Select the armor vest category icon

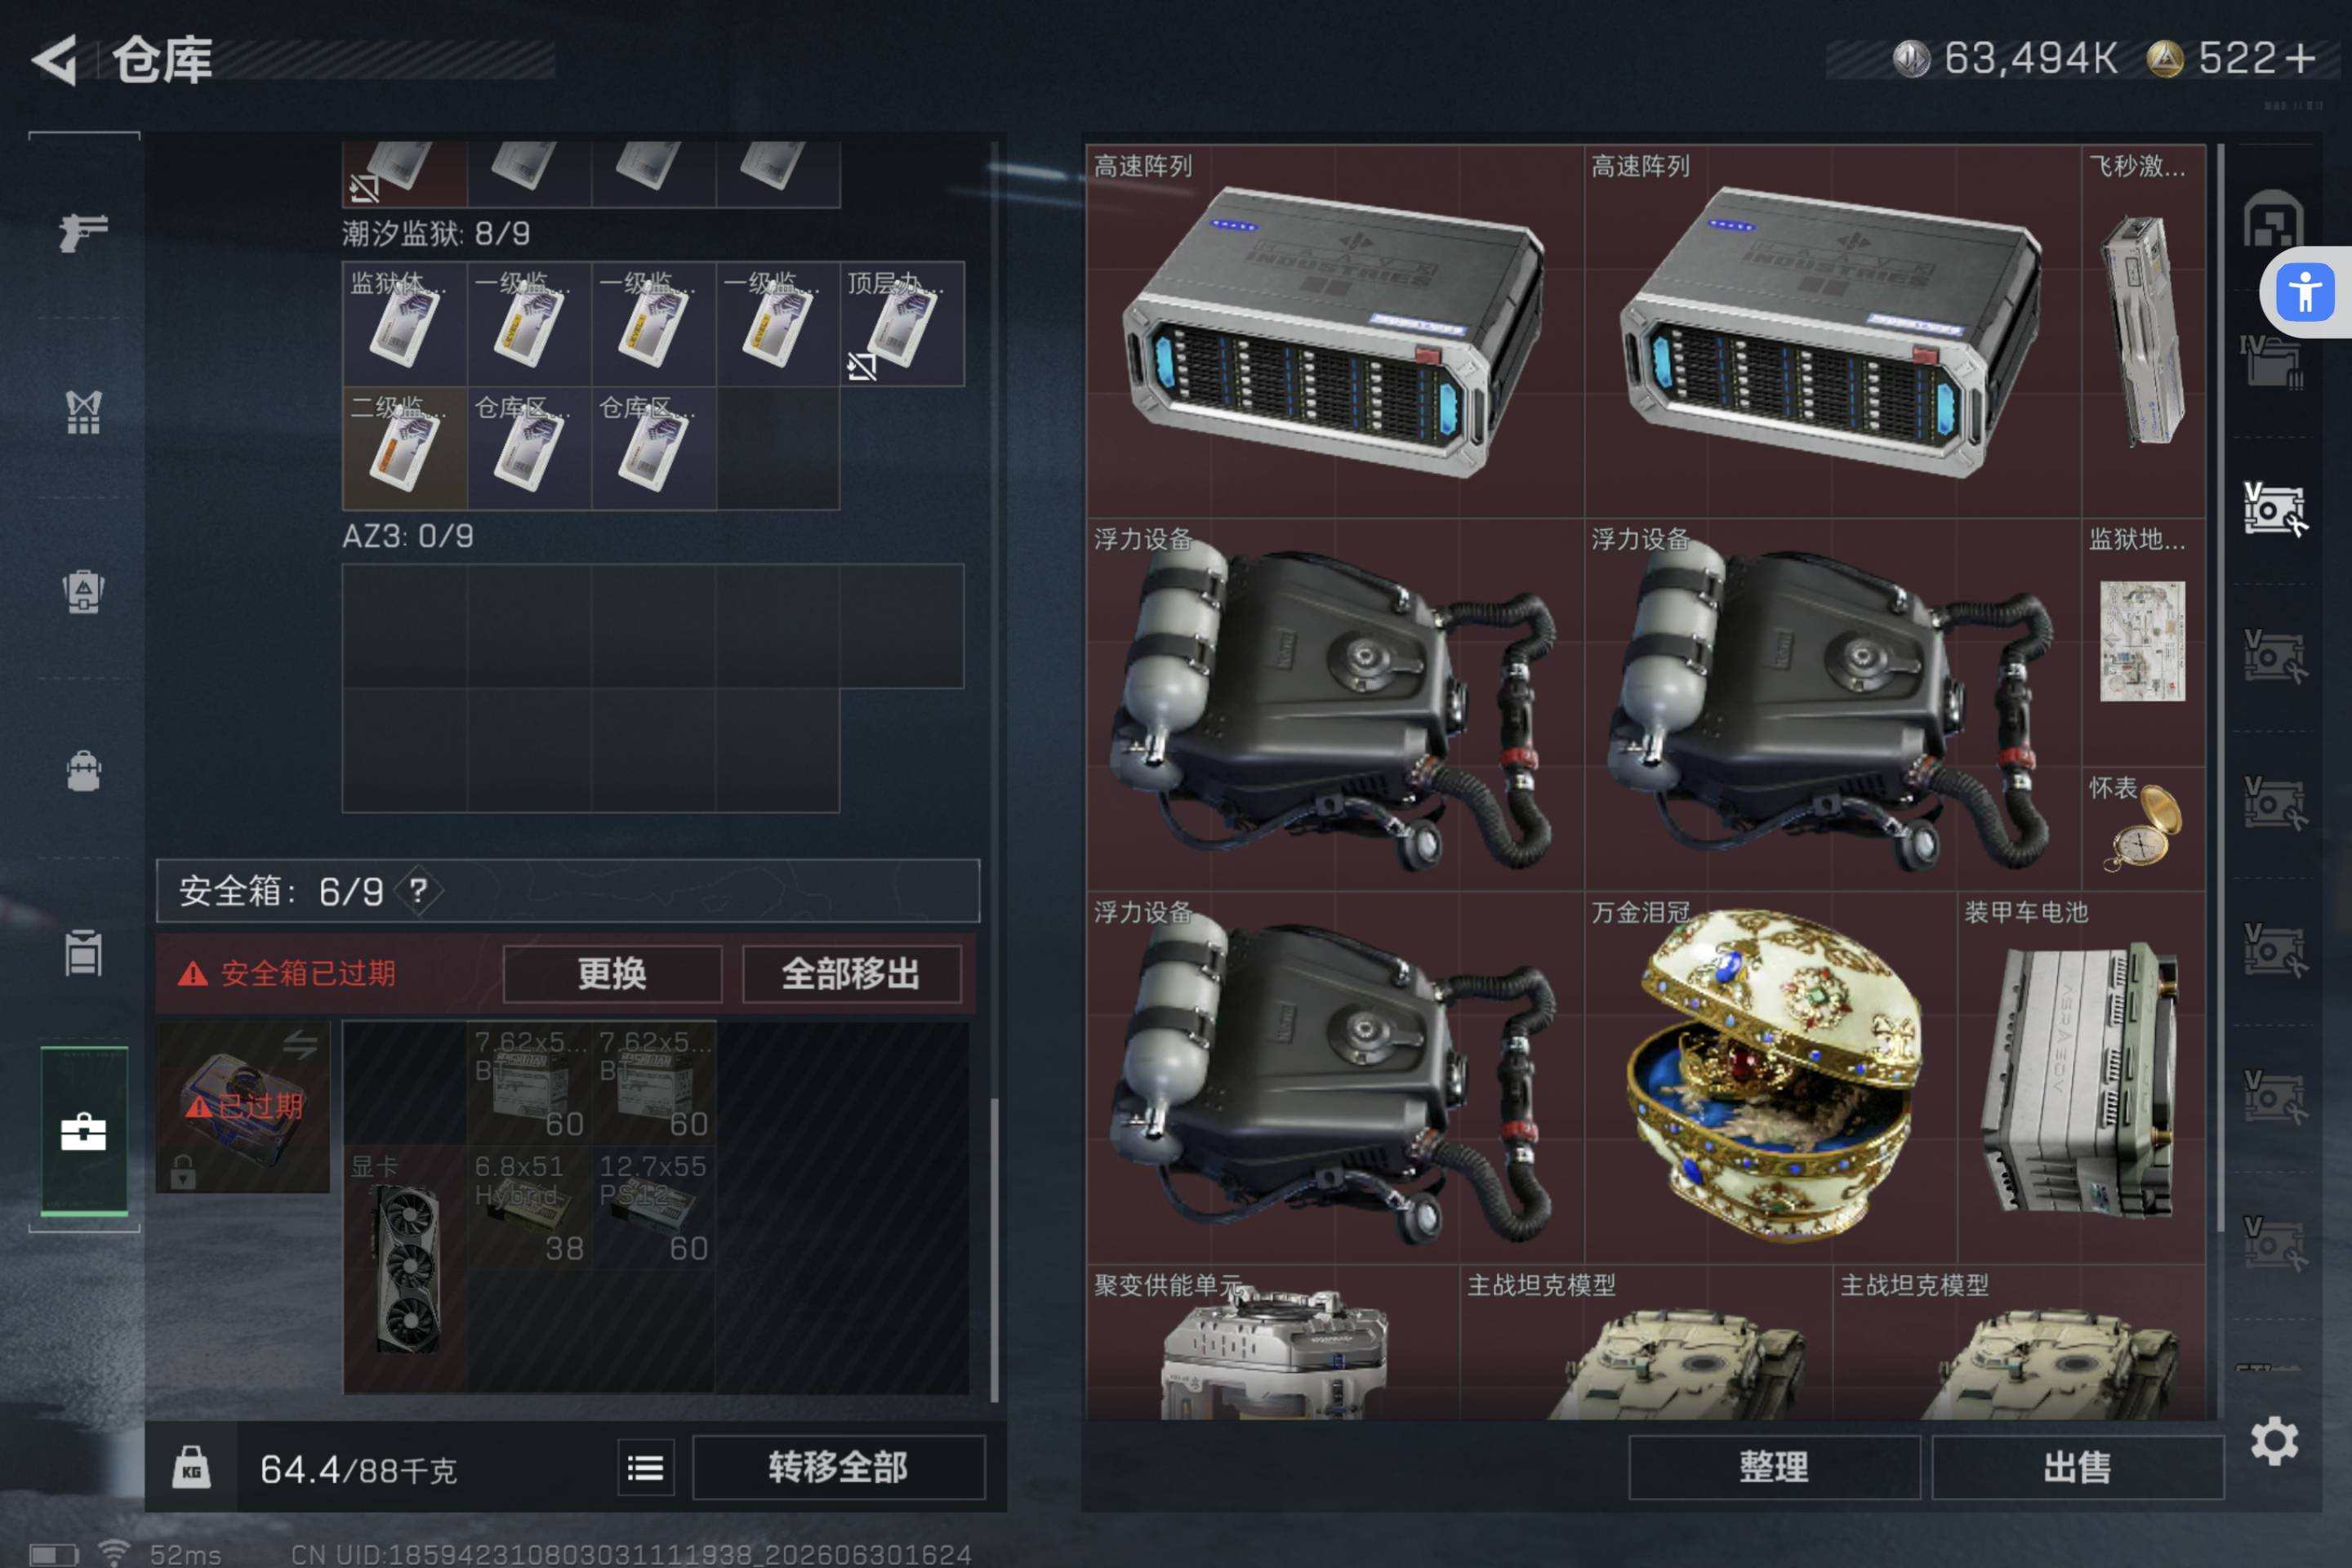pos(83,411)
